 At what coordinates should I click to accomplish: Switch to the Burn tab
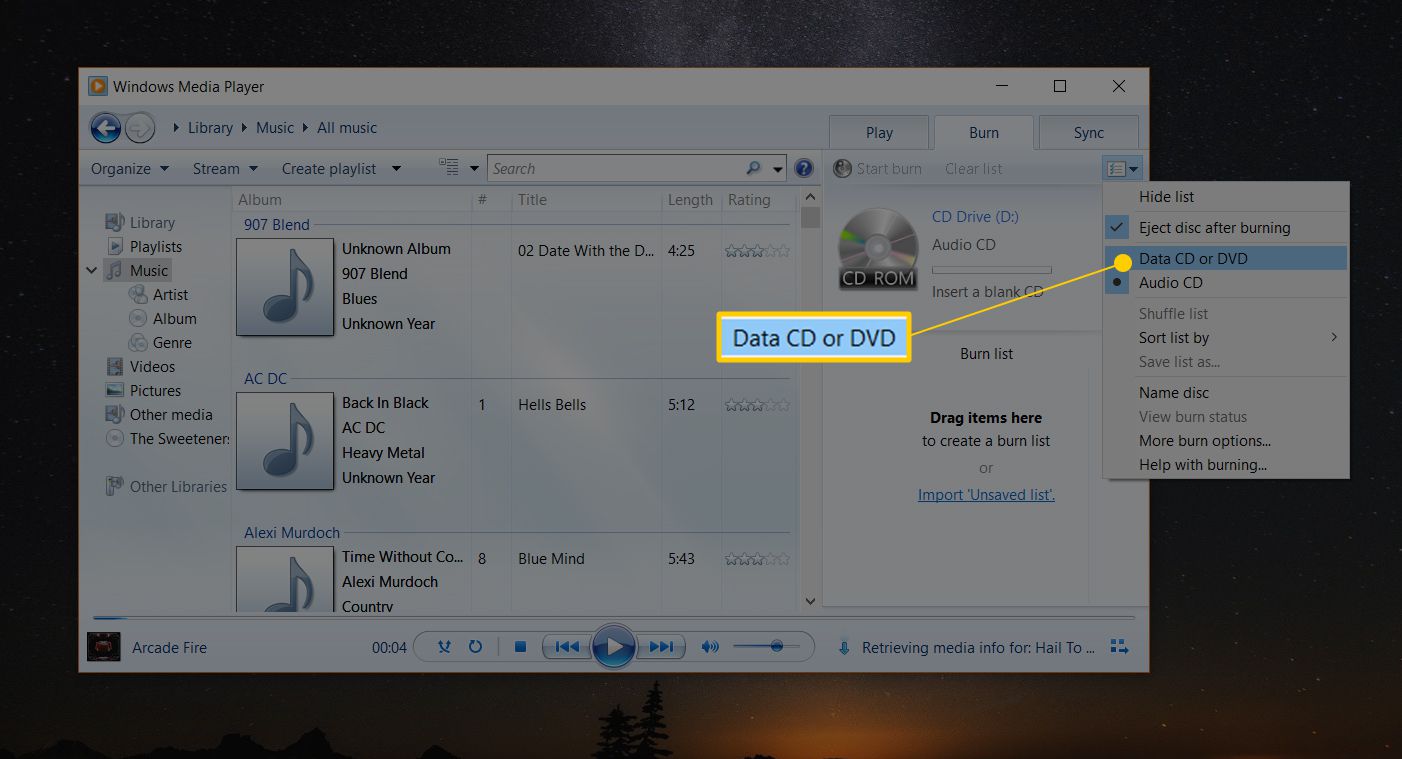point(984,132)
